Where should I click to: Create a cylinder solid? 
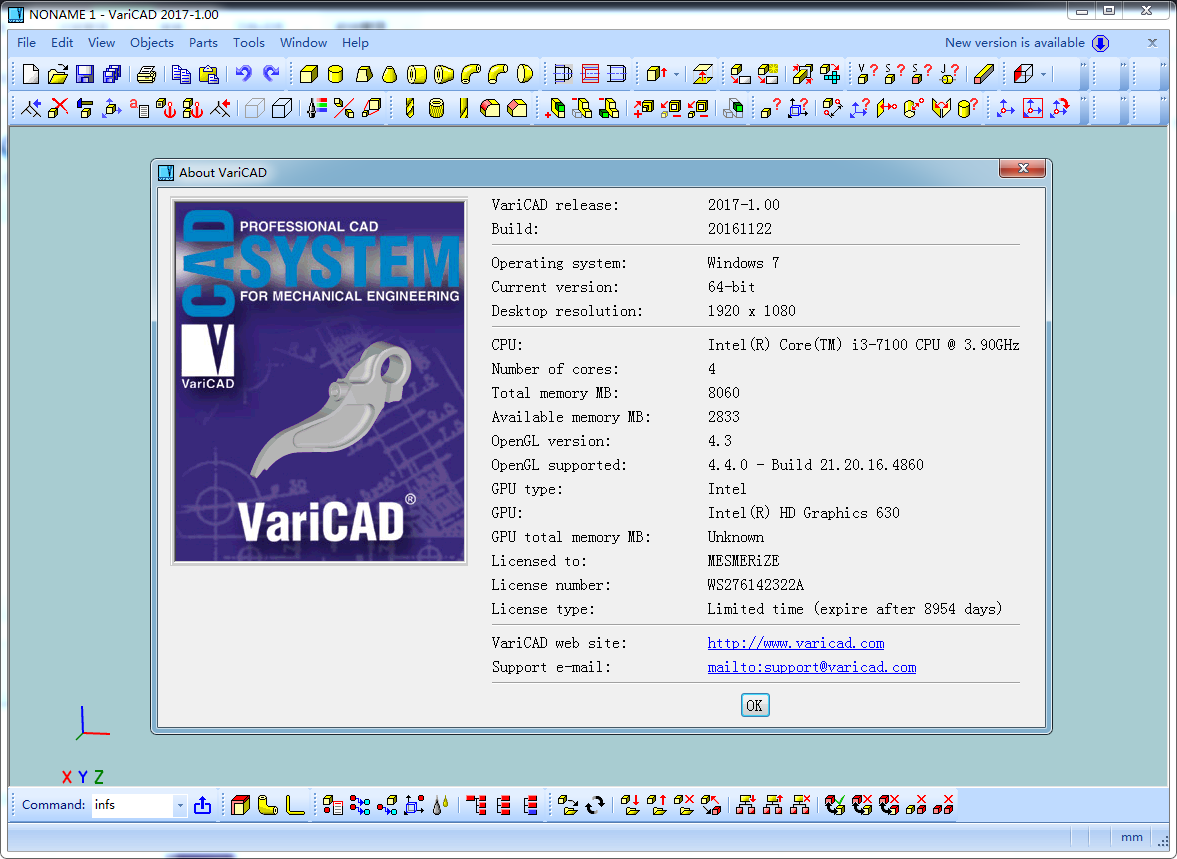pos(334,74)
